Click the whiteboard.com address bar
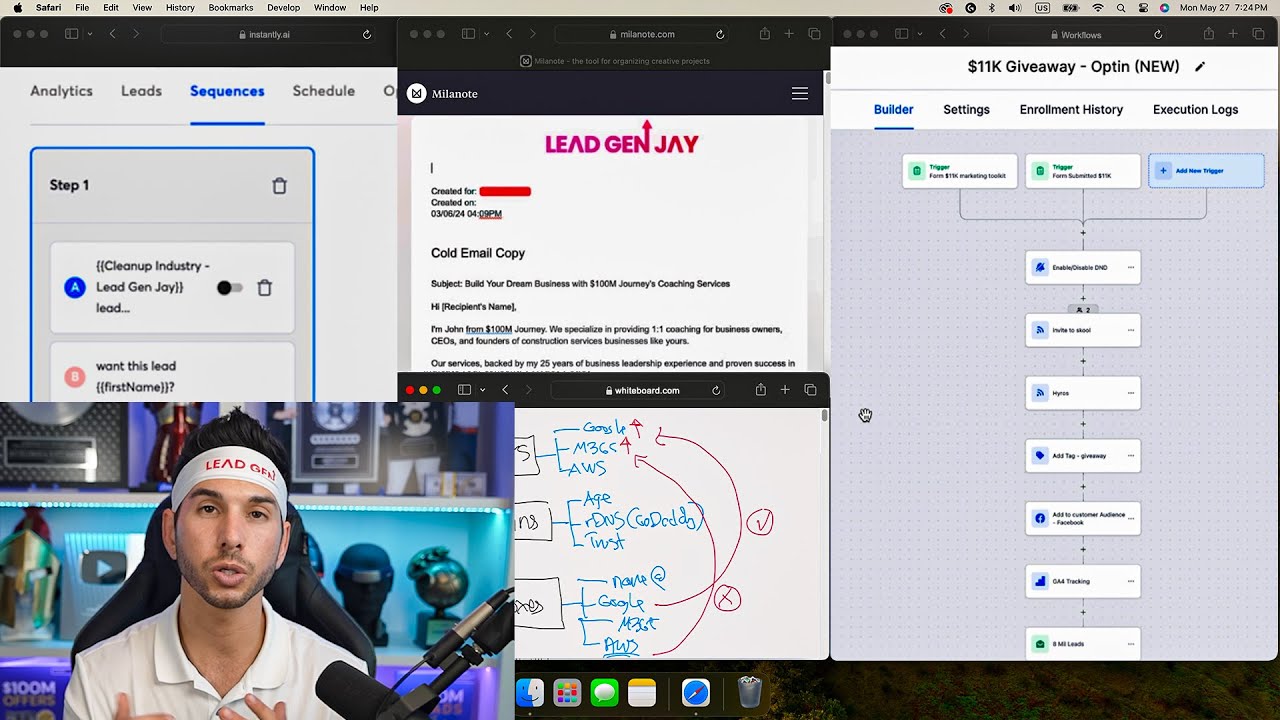 [x=638, y=390]
